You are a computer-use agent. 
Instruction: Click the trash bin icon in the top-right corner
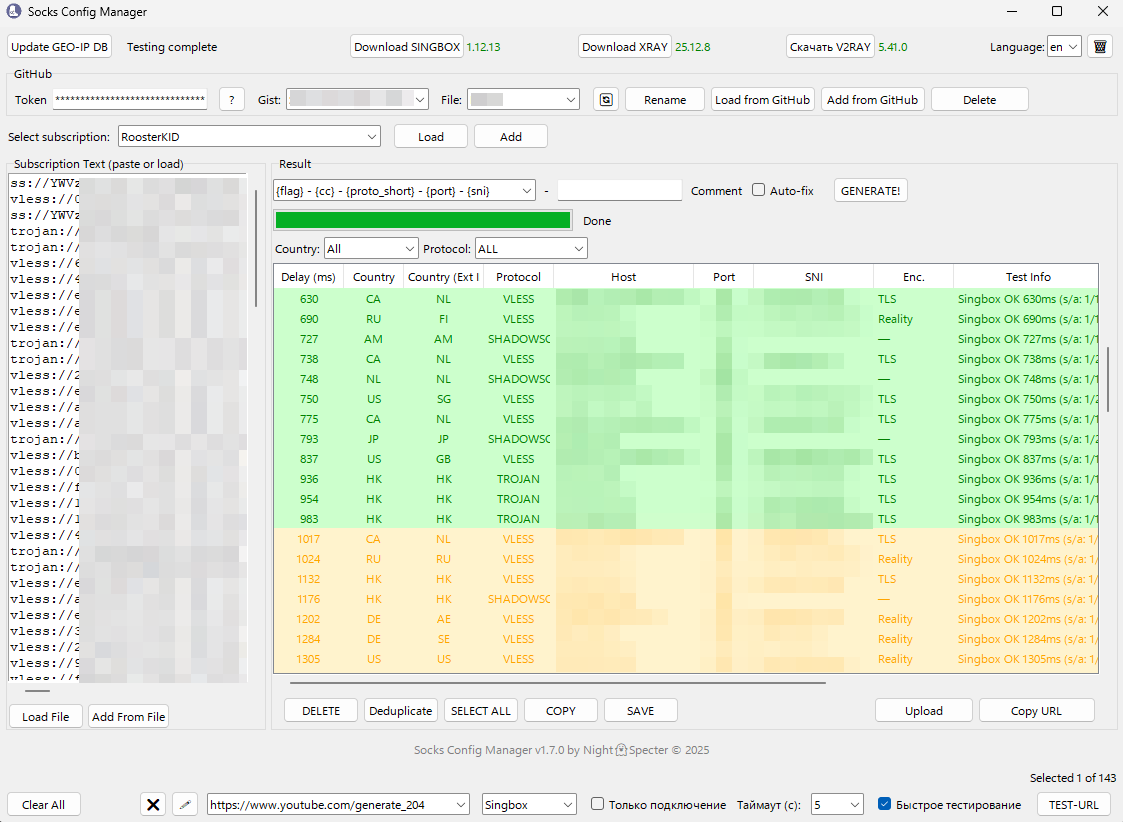click(x=1099, y=46)
